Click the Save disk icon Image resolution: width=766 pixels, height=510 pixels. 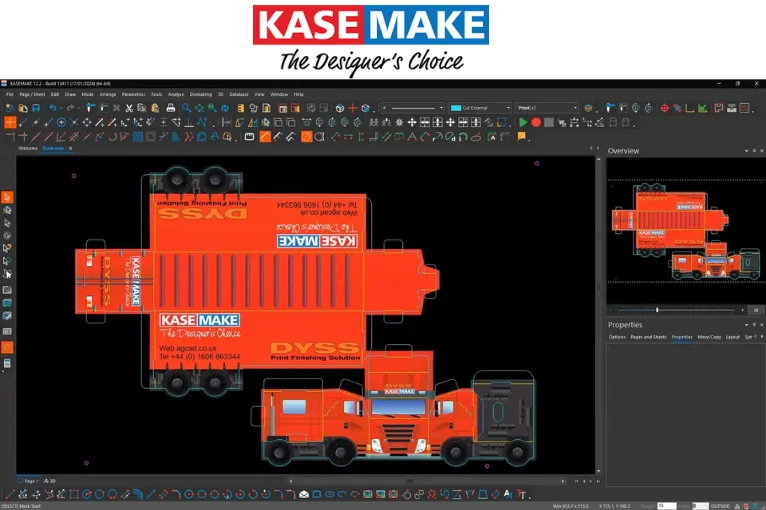[36, 108]
